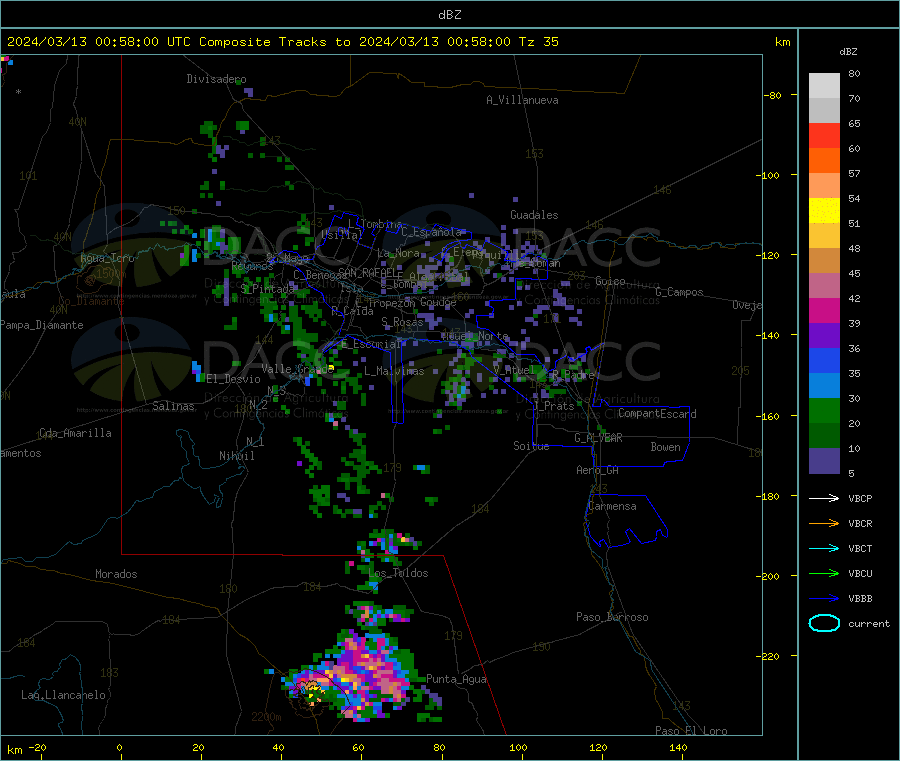Click the 'dBZ' title at the top
The image size is (900, 761).
pos(449,15)
